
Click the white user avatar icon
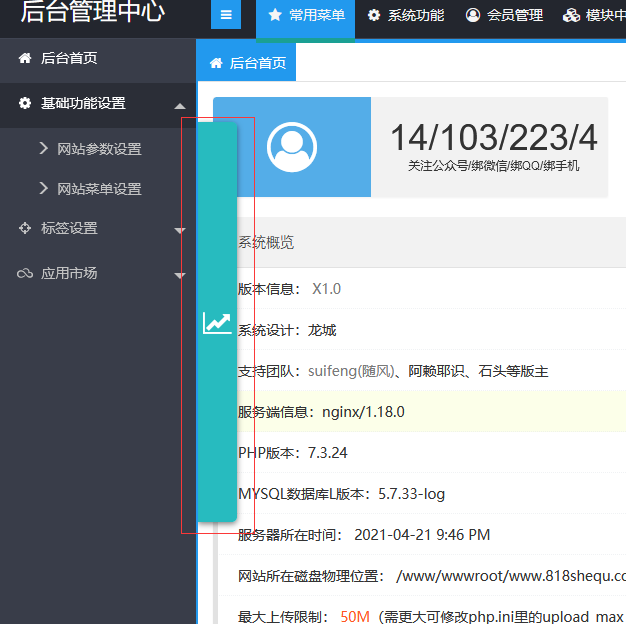(292, 147)
